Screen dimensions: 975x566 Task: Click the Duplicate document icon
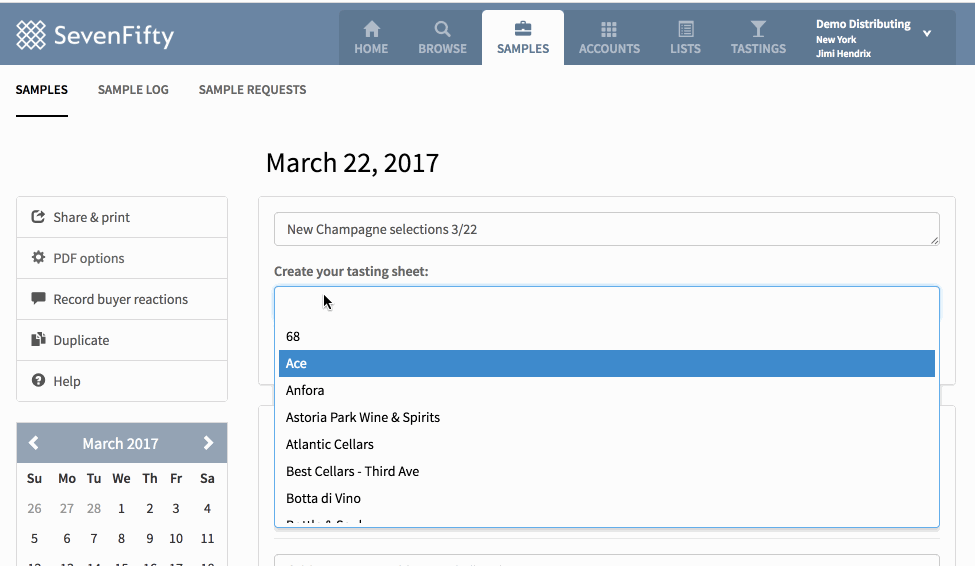[38, 339]
